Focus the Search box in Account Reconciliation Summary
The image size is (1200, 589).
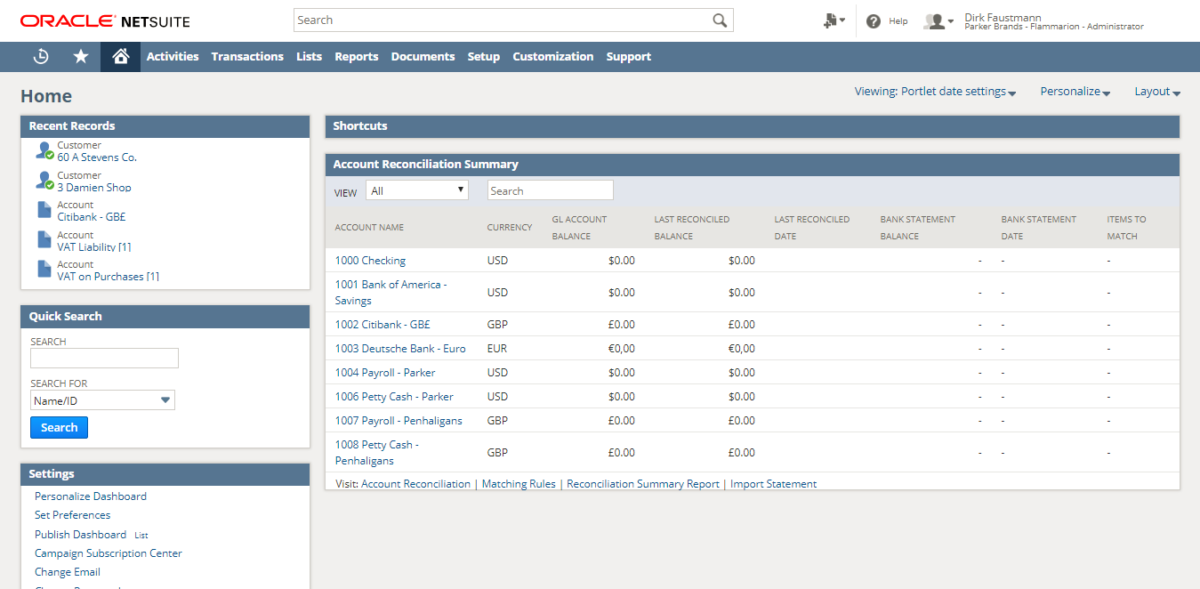tap(550, 190)
